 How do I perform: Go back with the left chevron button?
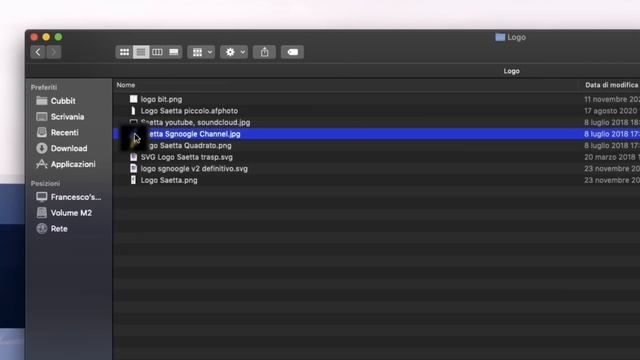tap(38, 52)
